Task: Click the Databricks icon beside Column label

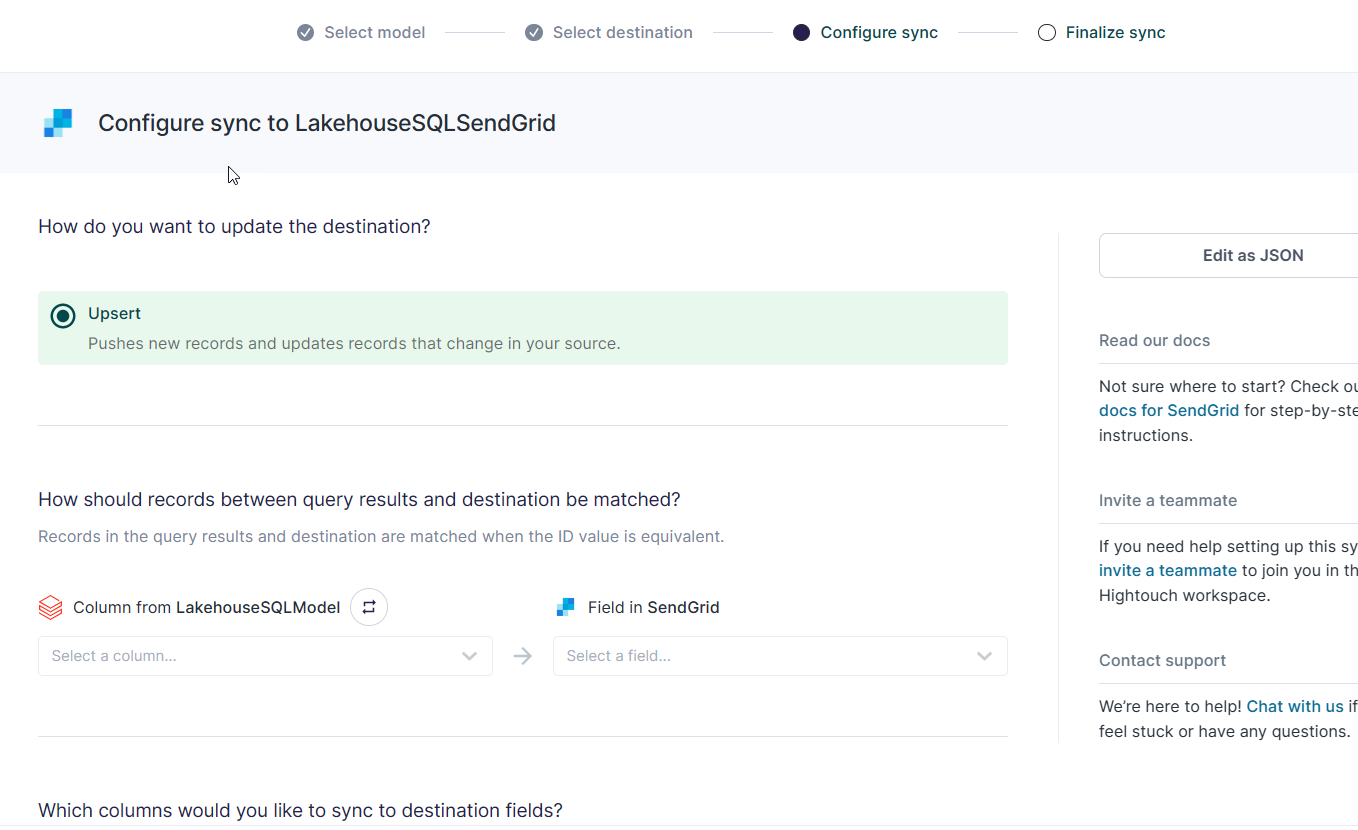Action: [50, 607]
